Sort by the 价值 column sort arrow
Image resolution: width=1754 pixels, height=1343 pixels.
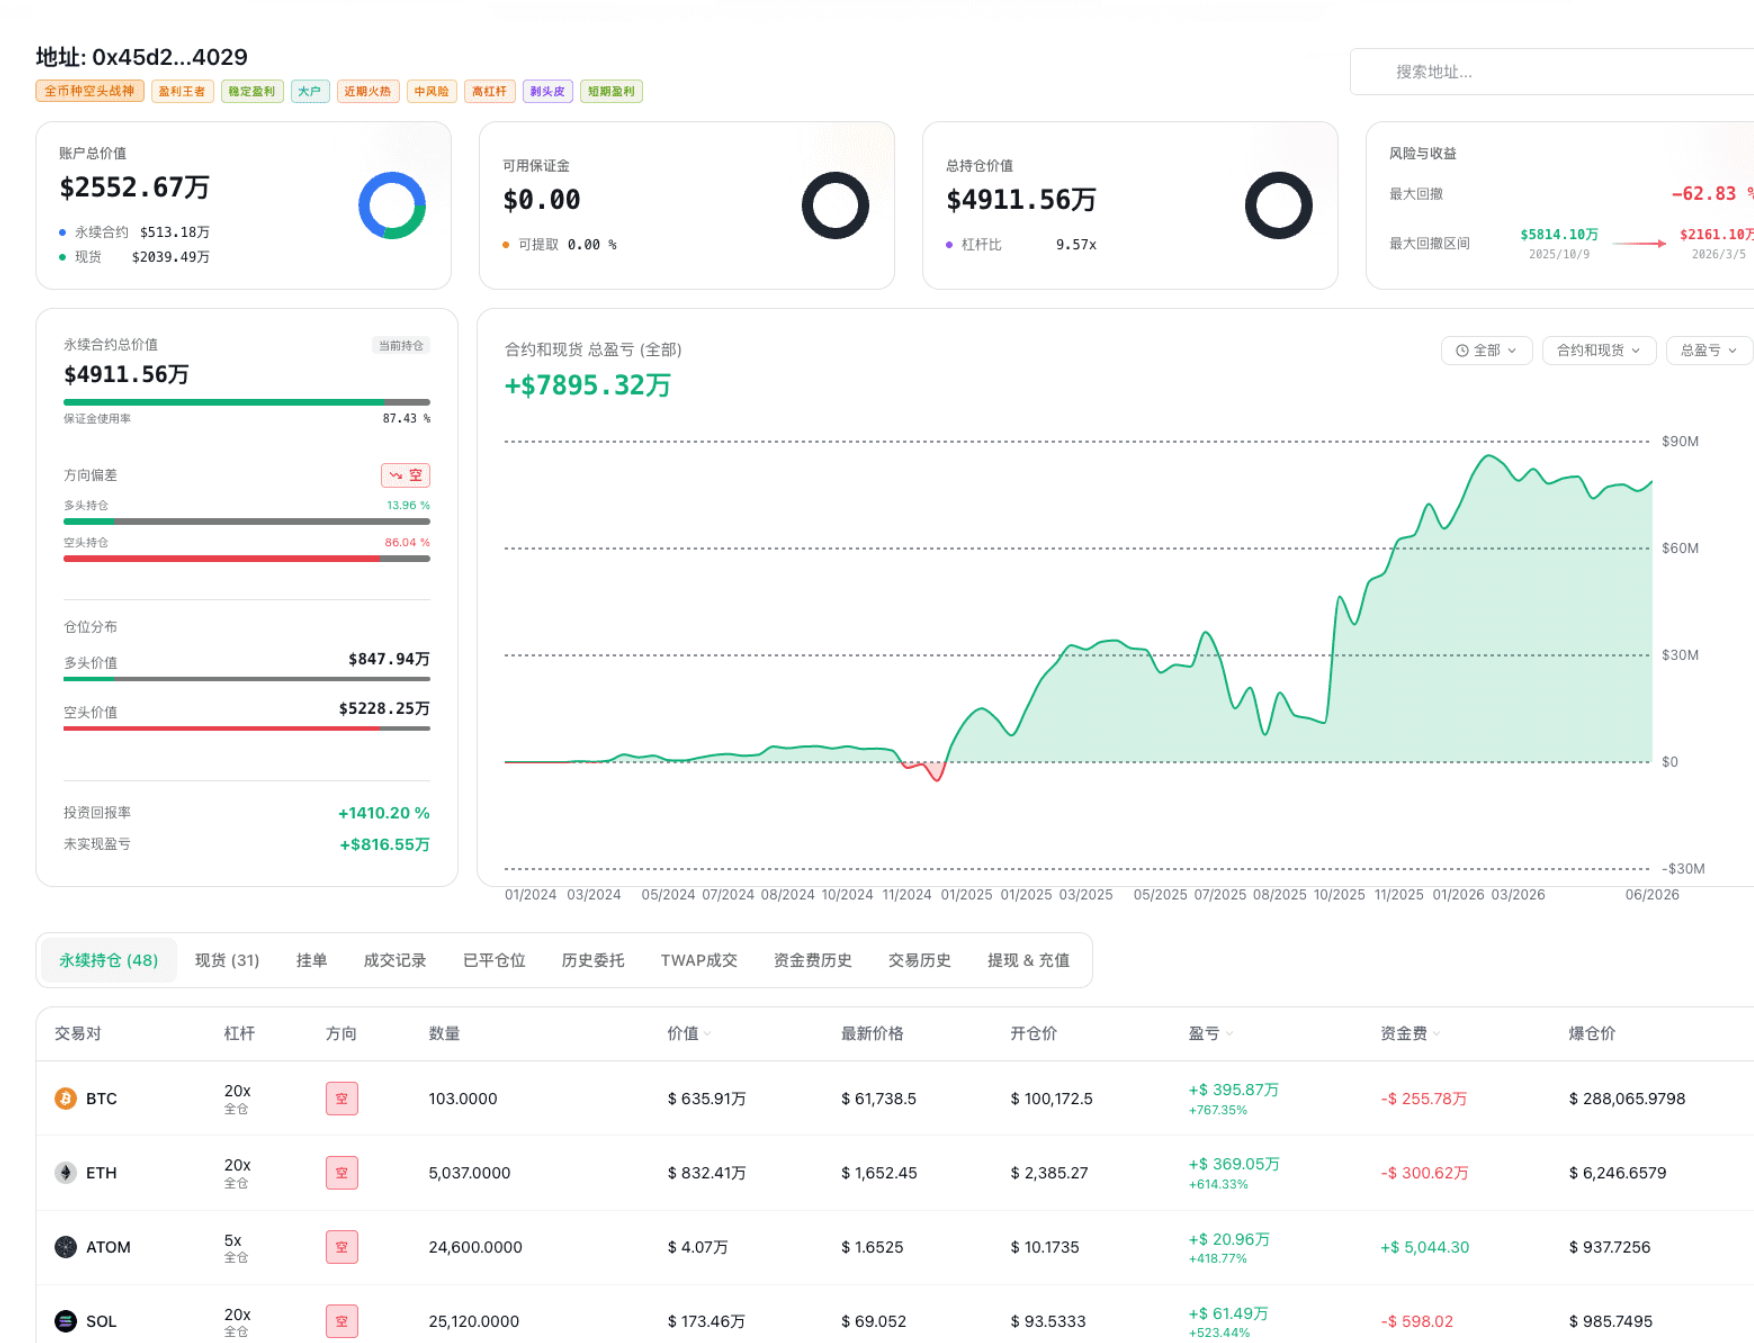pyautogui.click(x=708, y=1034)
